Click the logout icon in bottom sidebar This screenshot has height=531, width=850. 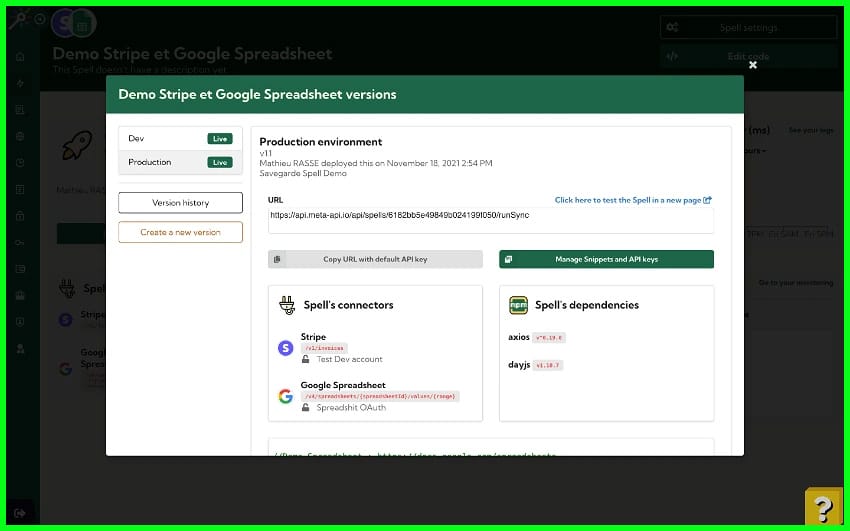20,513
